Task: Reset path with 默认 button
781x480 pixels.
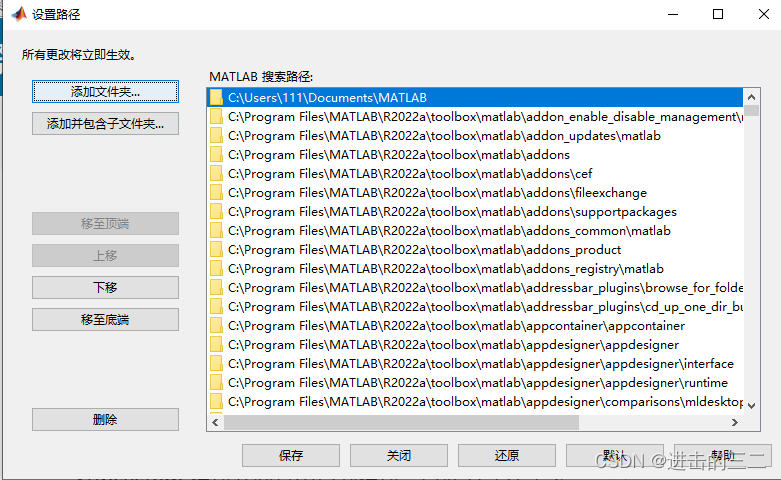Action: [x=615, y=455]
